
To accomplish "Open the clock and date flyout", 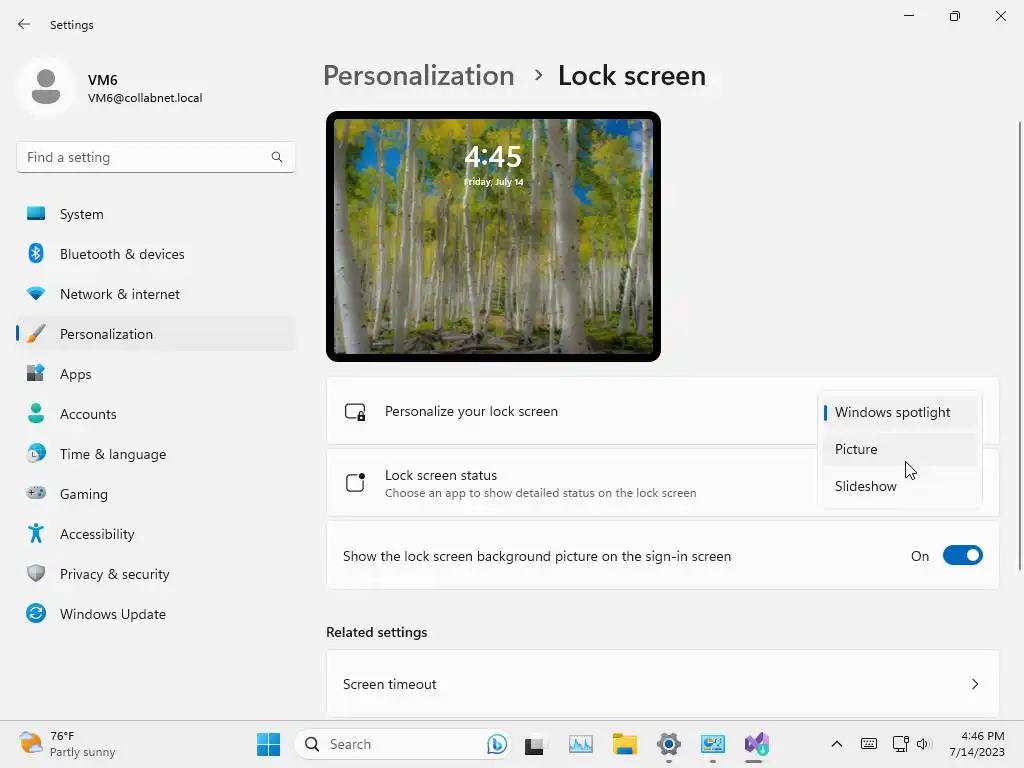I will (x=976, y=744).
